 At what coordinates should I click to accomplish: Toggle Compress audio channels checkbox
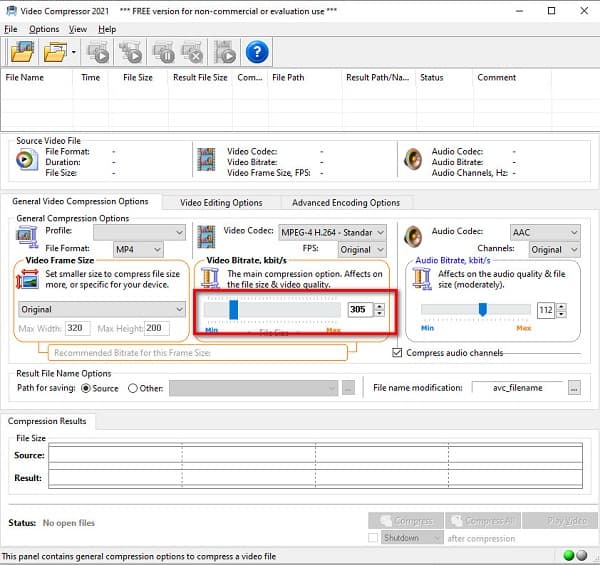click(x=397, y=352)
